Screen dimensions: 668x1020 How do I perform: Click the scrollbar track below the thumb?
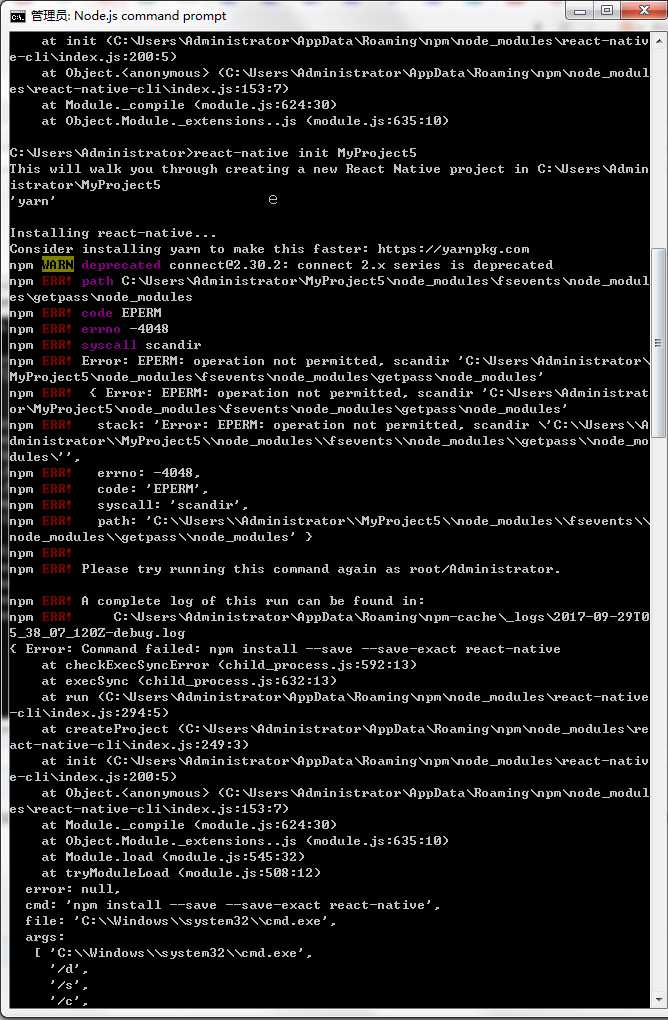pyautogui.click(x=658, y=714)
